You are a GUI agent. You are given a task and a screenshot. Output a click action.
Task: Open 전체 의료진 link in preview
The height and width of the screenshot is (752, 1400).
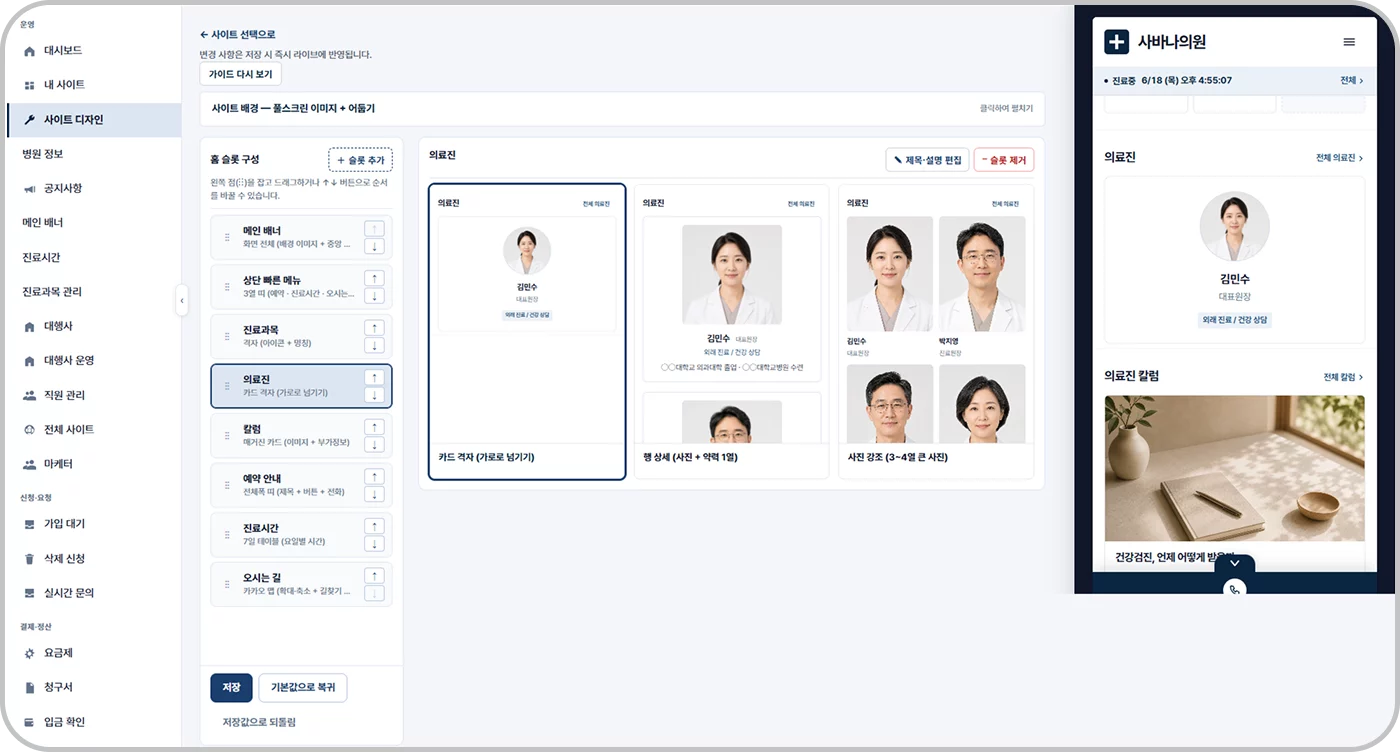[x=1339, y=158]
